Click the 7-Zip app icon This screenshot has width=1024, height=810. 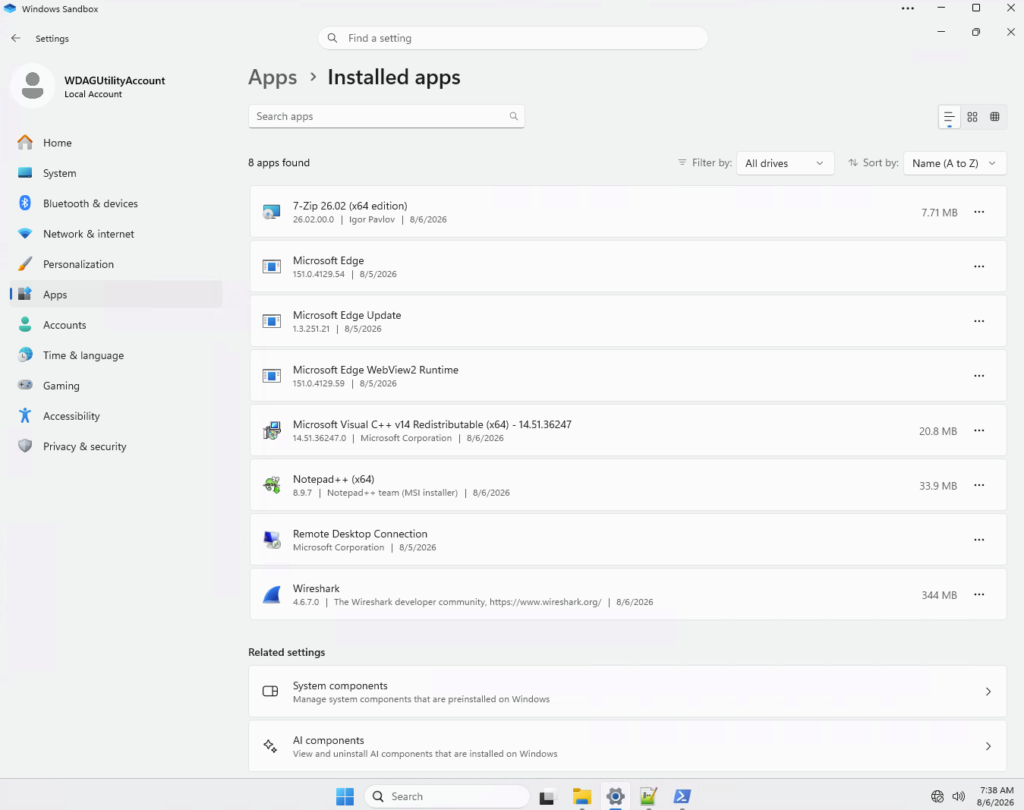(272, 212)
